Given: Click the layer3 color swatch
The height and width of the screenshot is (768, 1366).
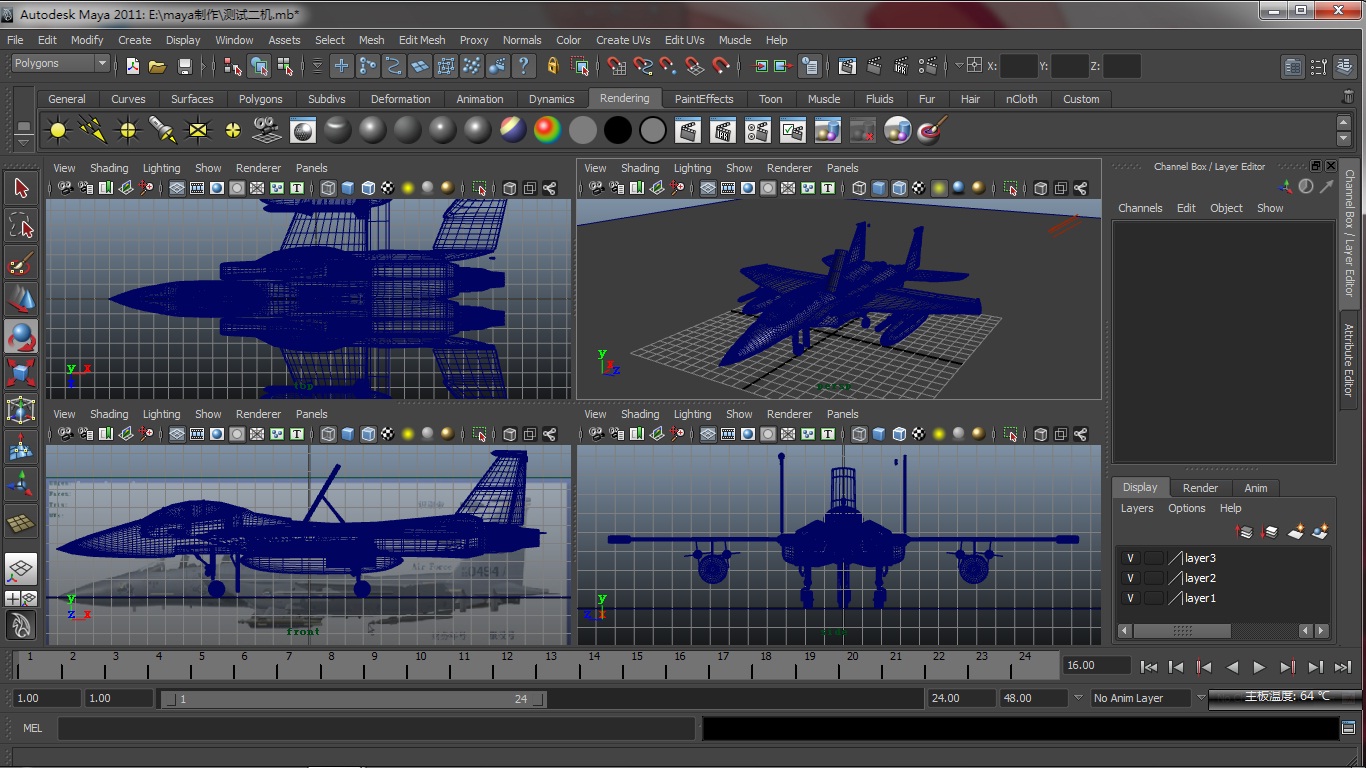Looking at the screenshot, I should point(1174,558).
